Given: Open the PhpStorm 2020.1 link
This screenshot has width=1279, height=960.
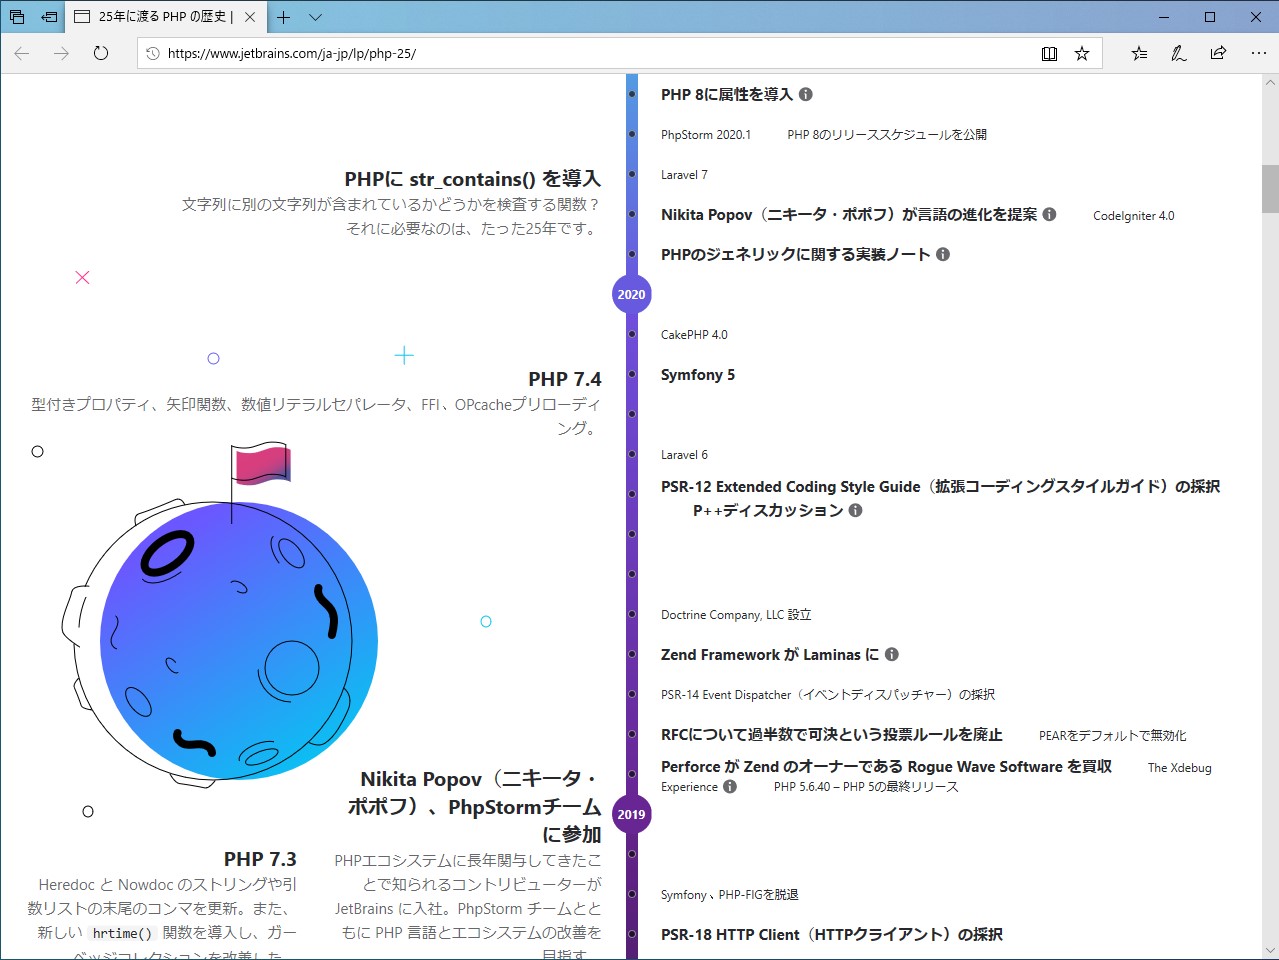Looking at the screenshot, I should pyautogui.click(x=706, y=133).
